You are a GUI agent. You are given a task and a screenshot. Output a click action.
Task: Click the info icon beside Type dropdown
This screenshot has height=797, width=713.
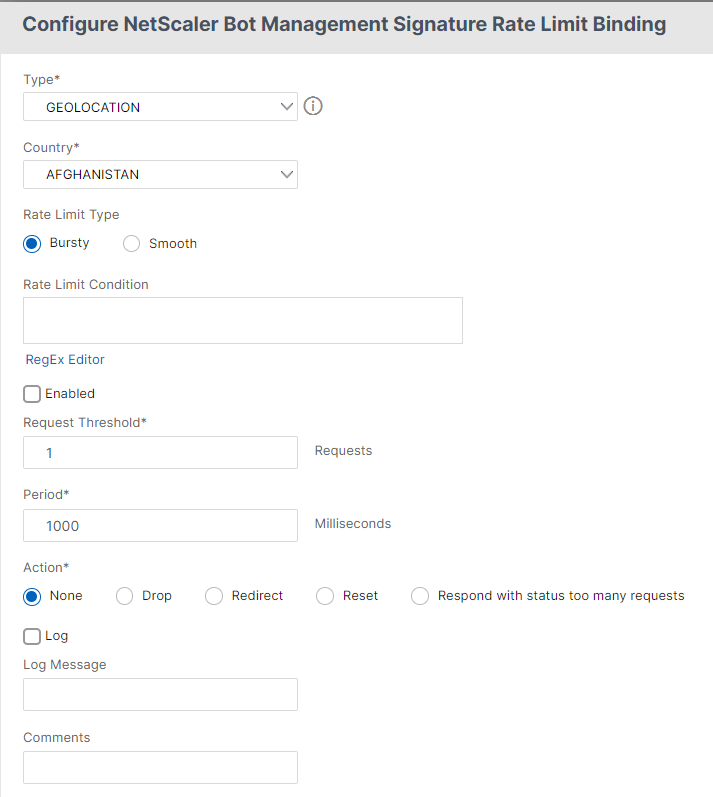pyautogui.click(x=313, y=106)
